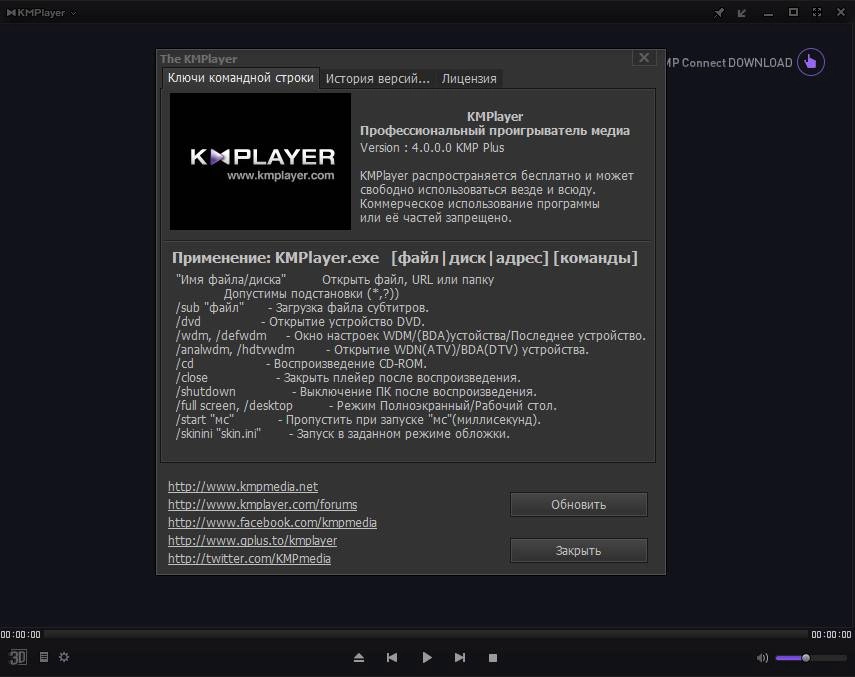Click the elapsed time 00:00:00 at left
Viewport: 855px width, 677px height.
(x=21, y=634)
